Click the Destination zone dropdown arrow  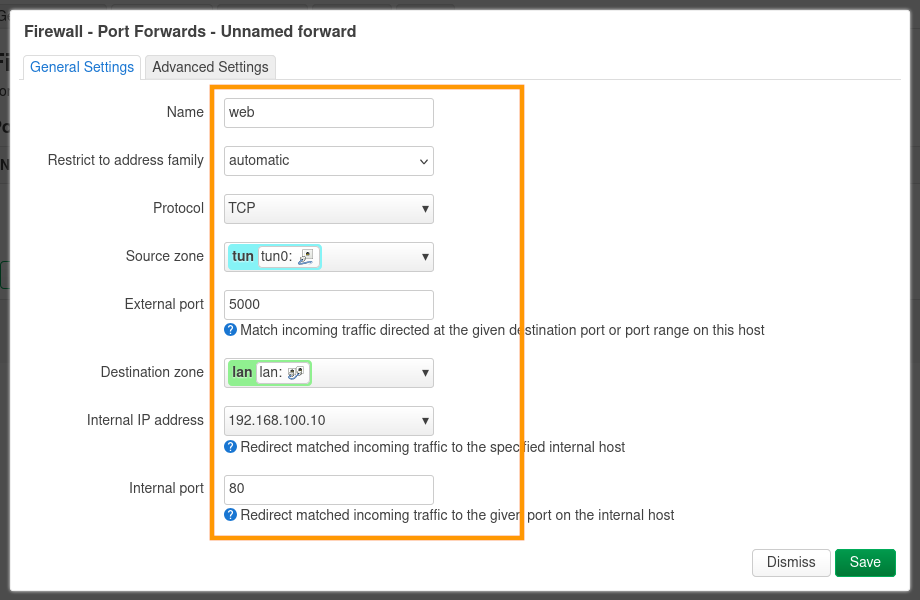click(x=425, y=373)
